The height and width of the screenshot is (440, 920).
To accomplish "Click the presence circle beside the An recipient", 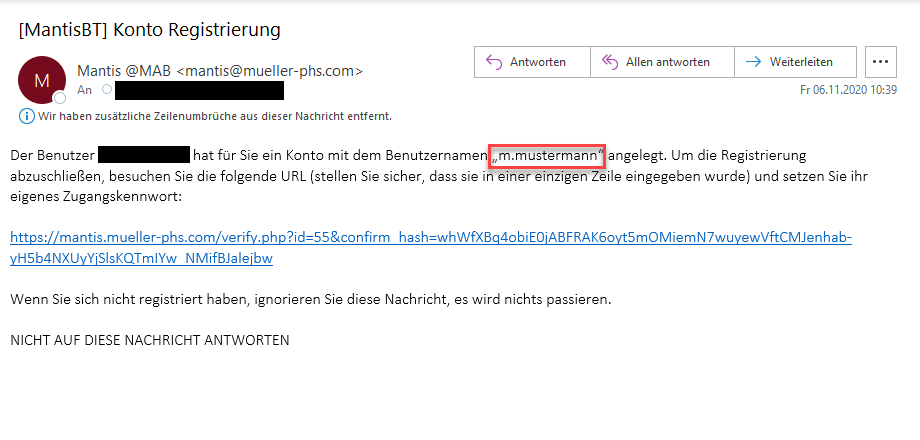I will click(x=106, y=91).
